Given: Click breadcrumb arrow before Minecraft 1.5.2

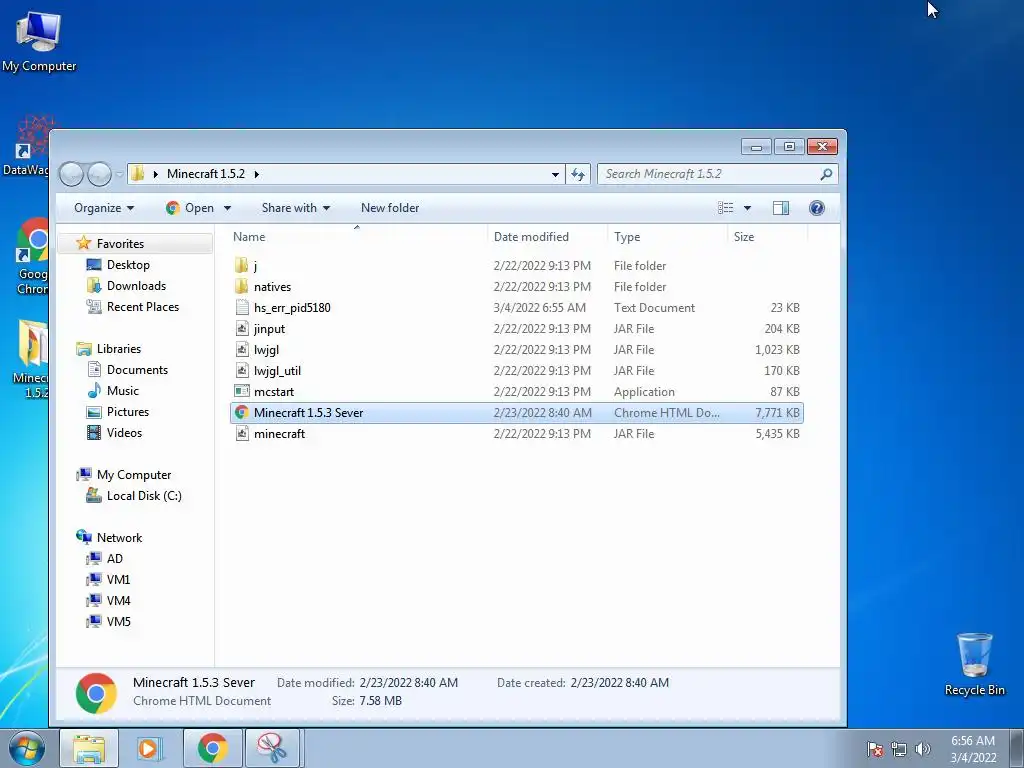Looking at the screenshot, I should [x=155, y=174].
